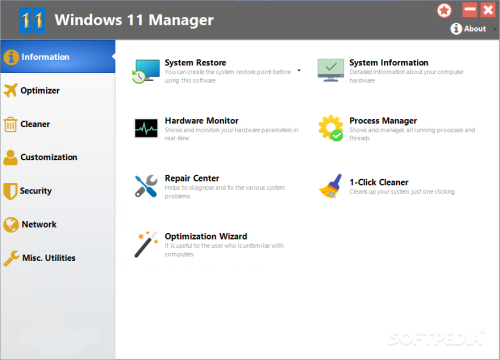Expand the System Restore dropdown arrow
The image size is (500, 360).
[x=299, y=70]
